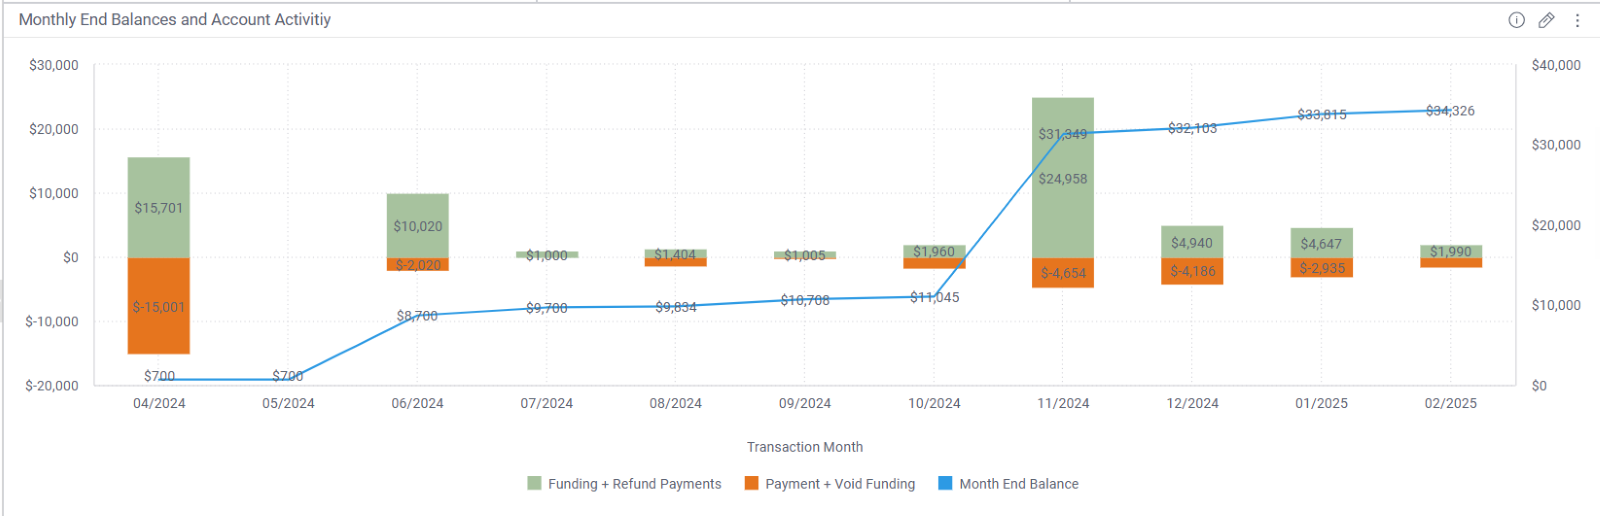Click the 01/2025 x-axis label
The height and width of the screenshot is (516, 1600).
point(1321,403)
